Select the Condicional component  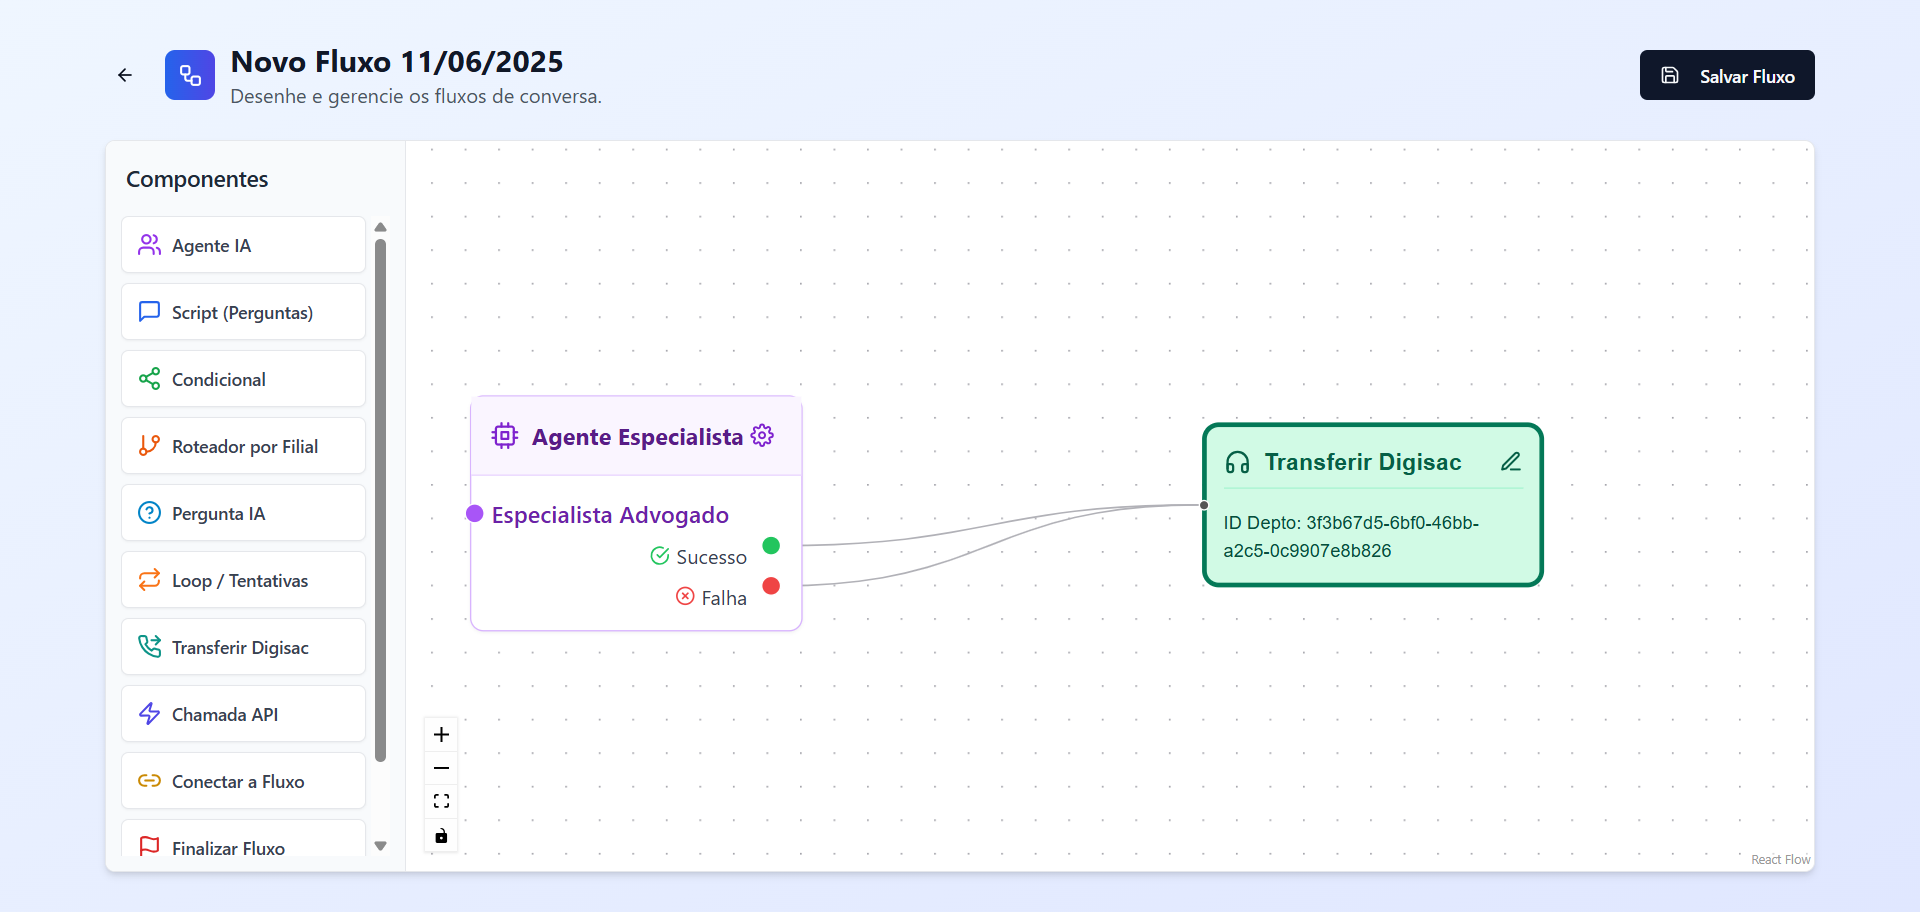click(x=243, y=379)
